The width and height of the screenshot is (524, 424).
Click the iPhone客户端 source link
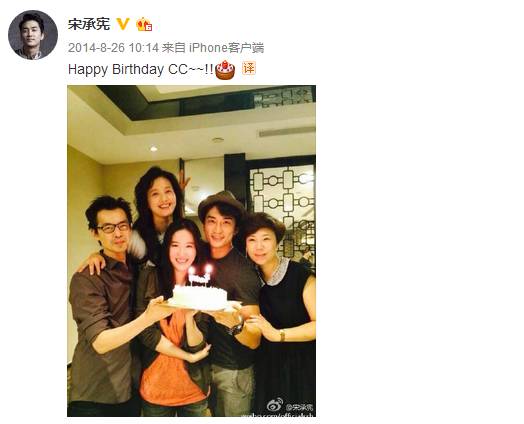pos(227,48)
